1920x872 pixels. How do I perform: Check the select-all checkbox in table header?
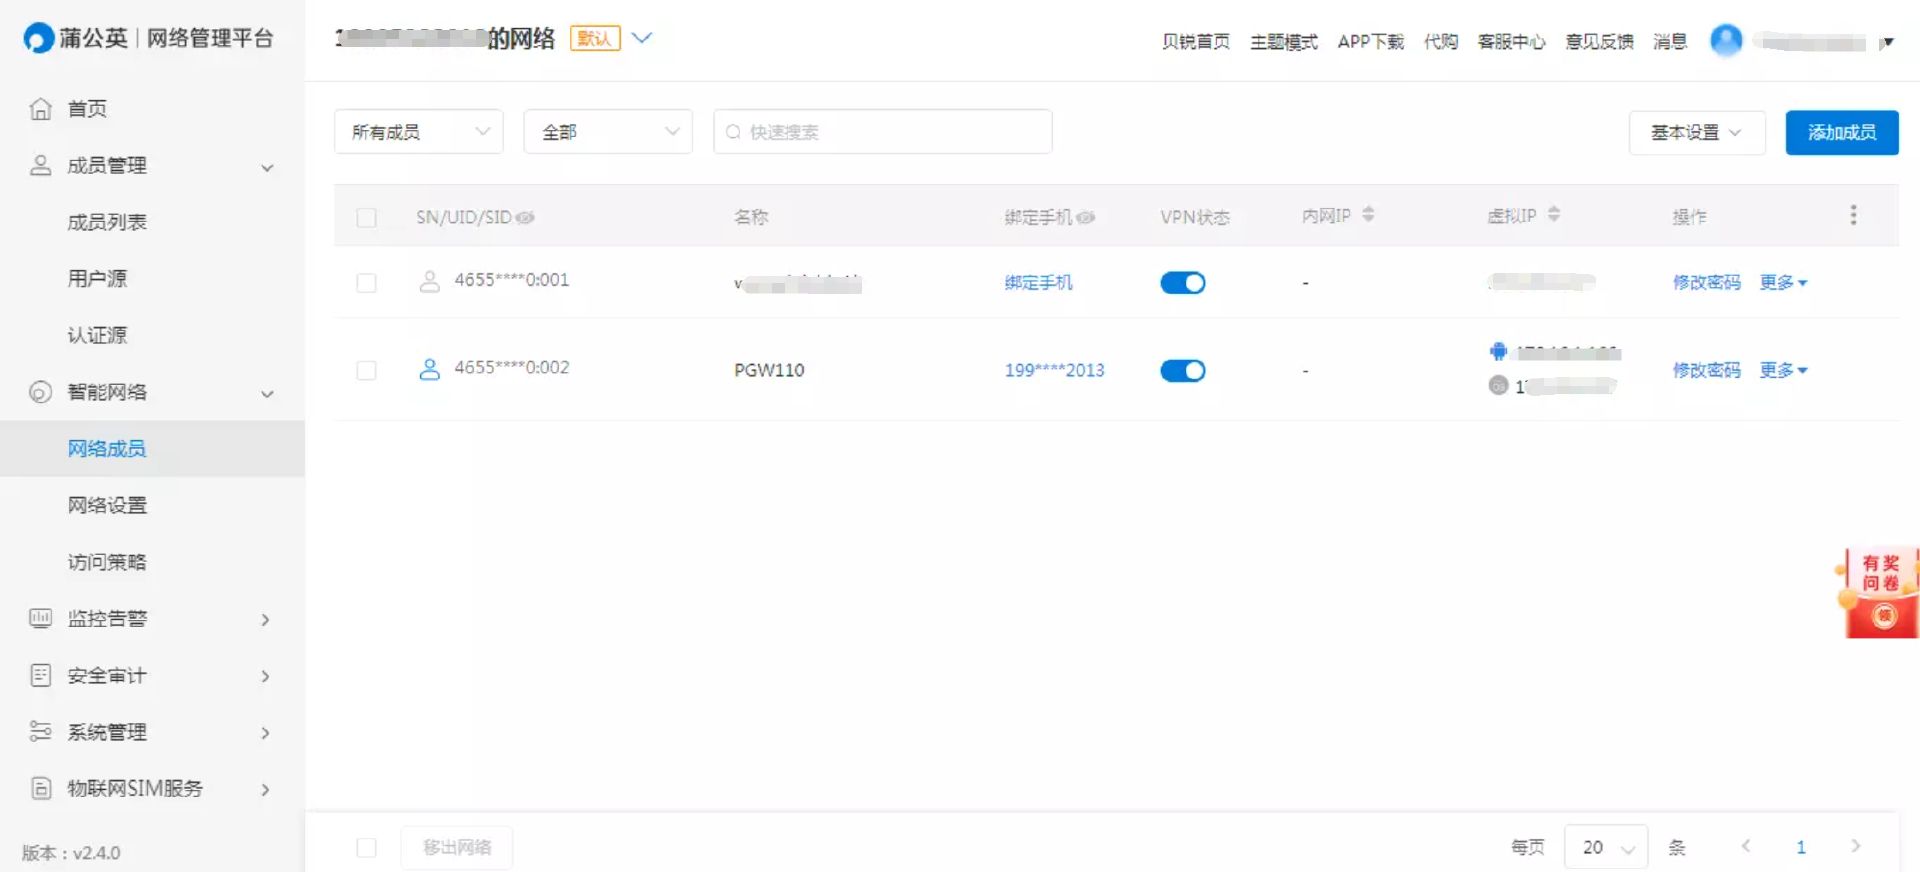click(367, 217)
